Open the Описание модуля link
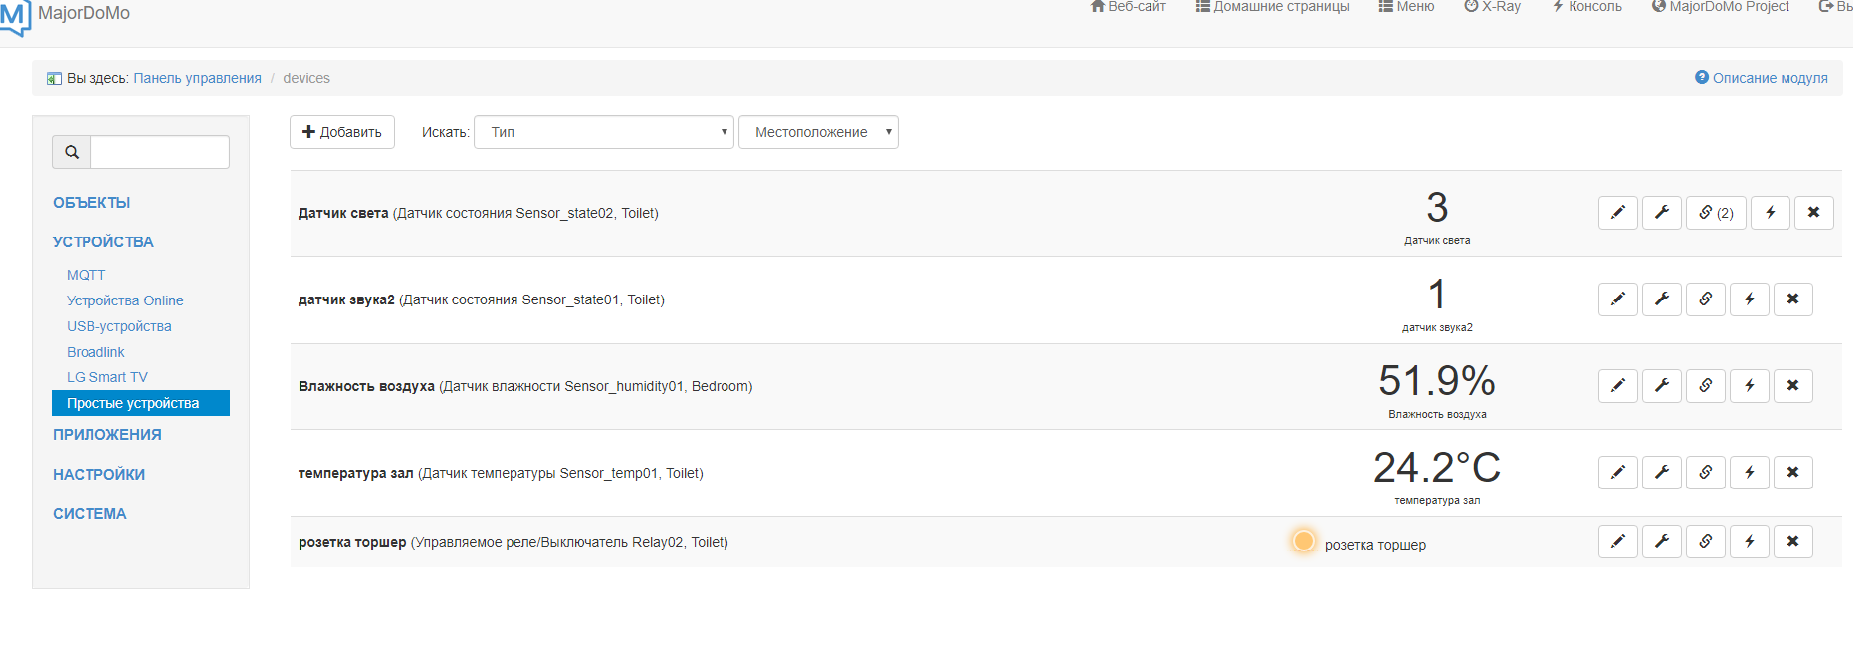Viewport: 1853px width, 648px height. pos(1761,78)
